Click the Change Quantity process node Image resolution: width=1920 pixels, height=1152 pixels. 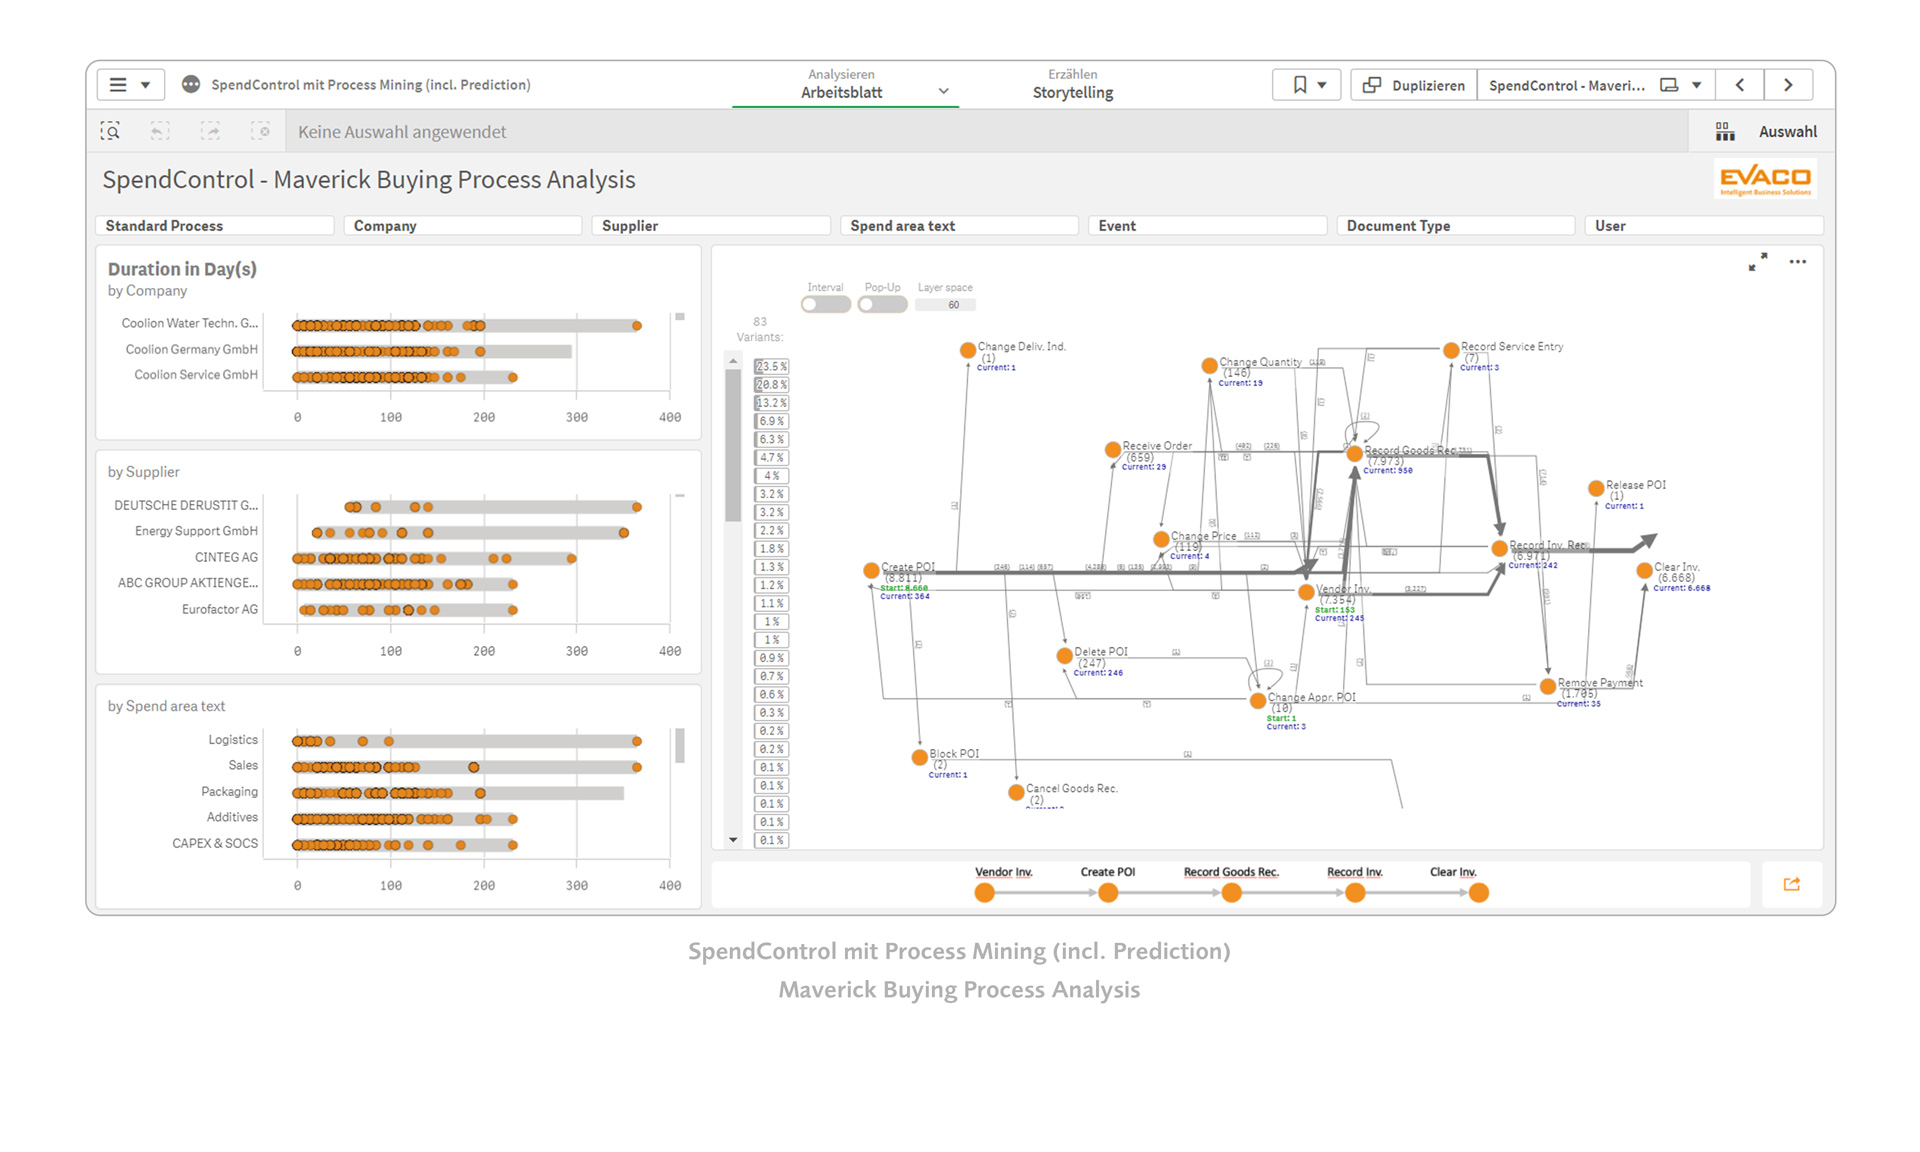point(1209,366)
